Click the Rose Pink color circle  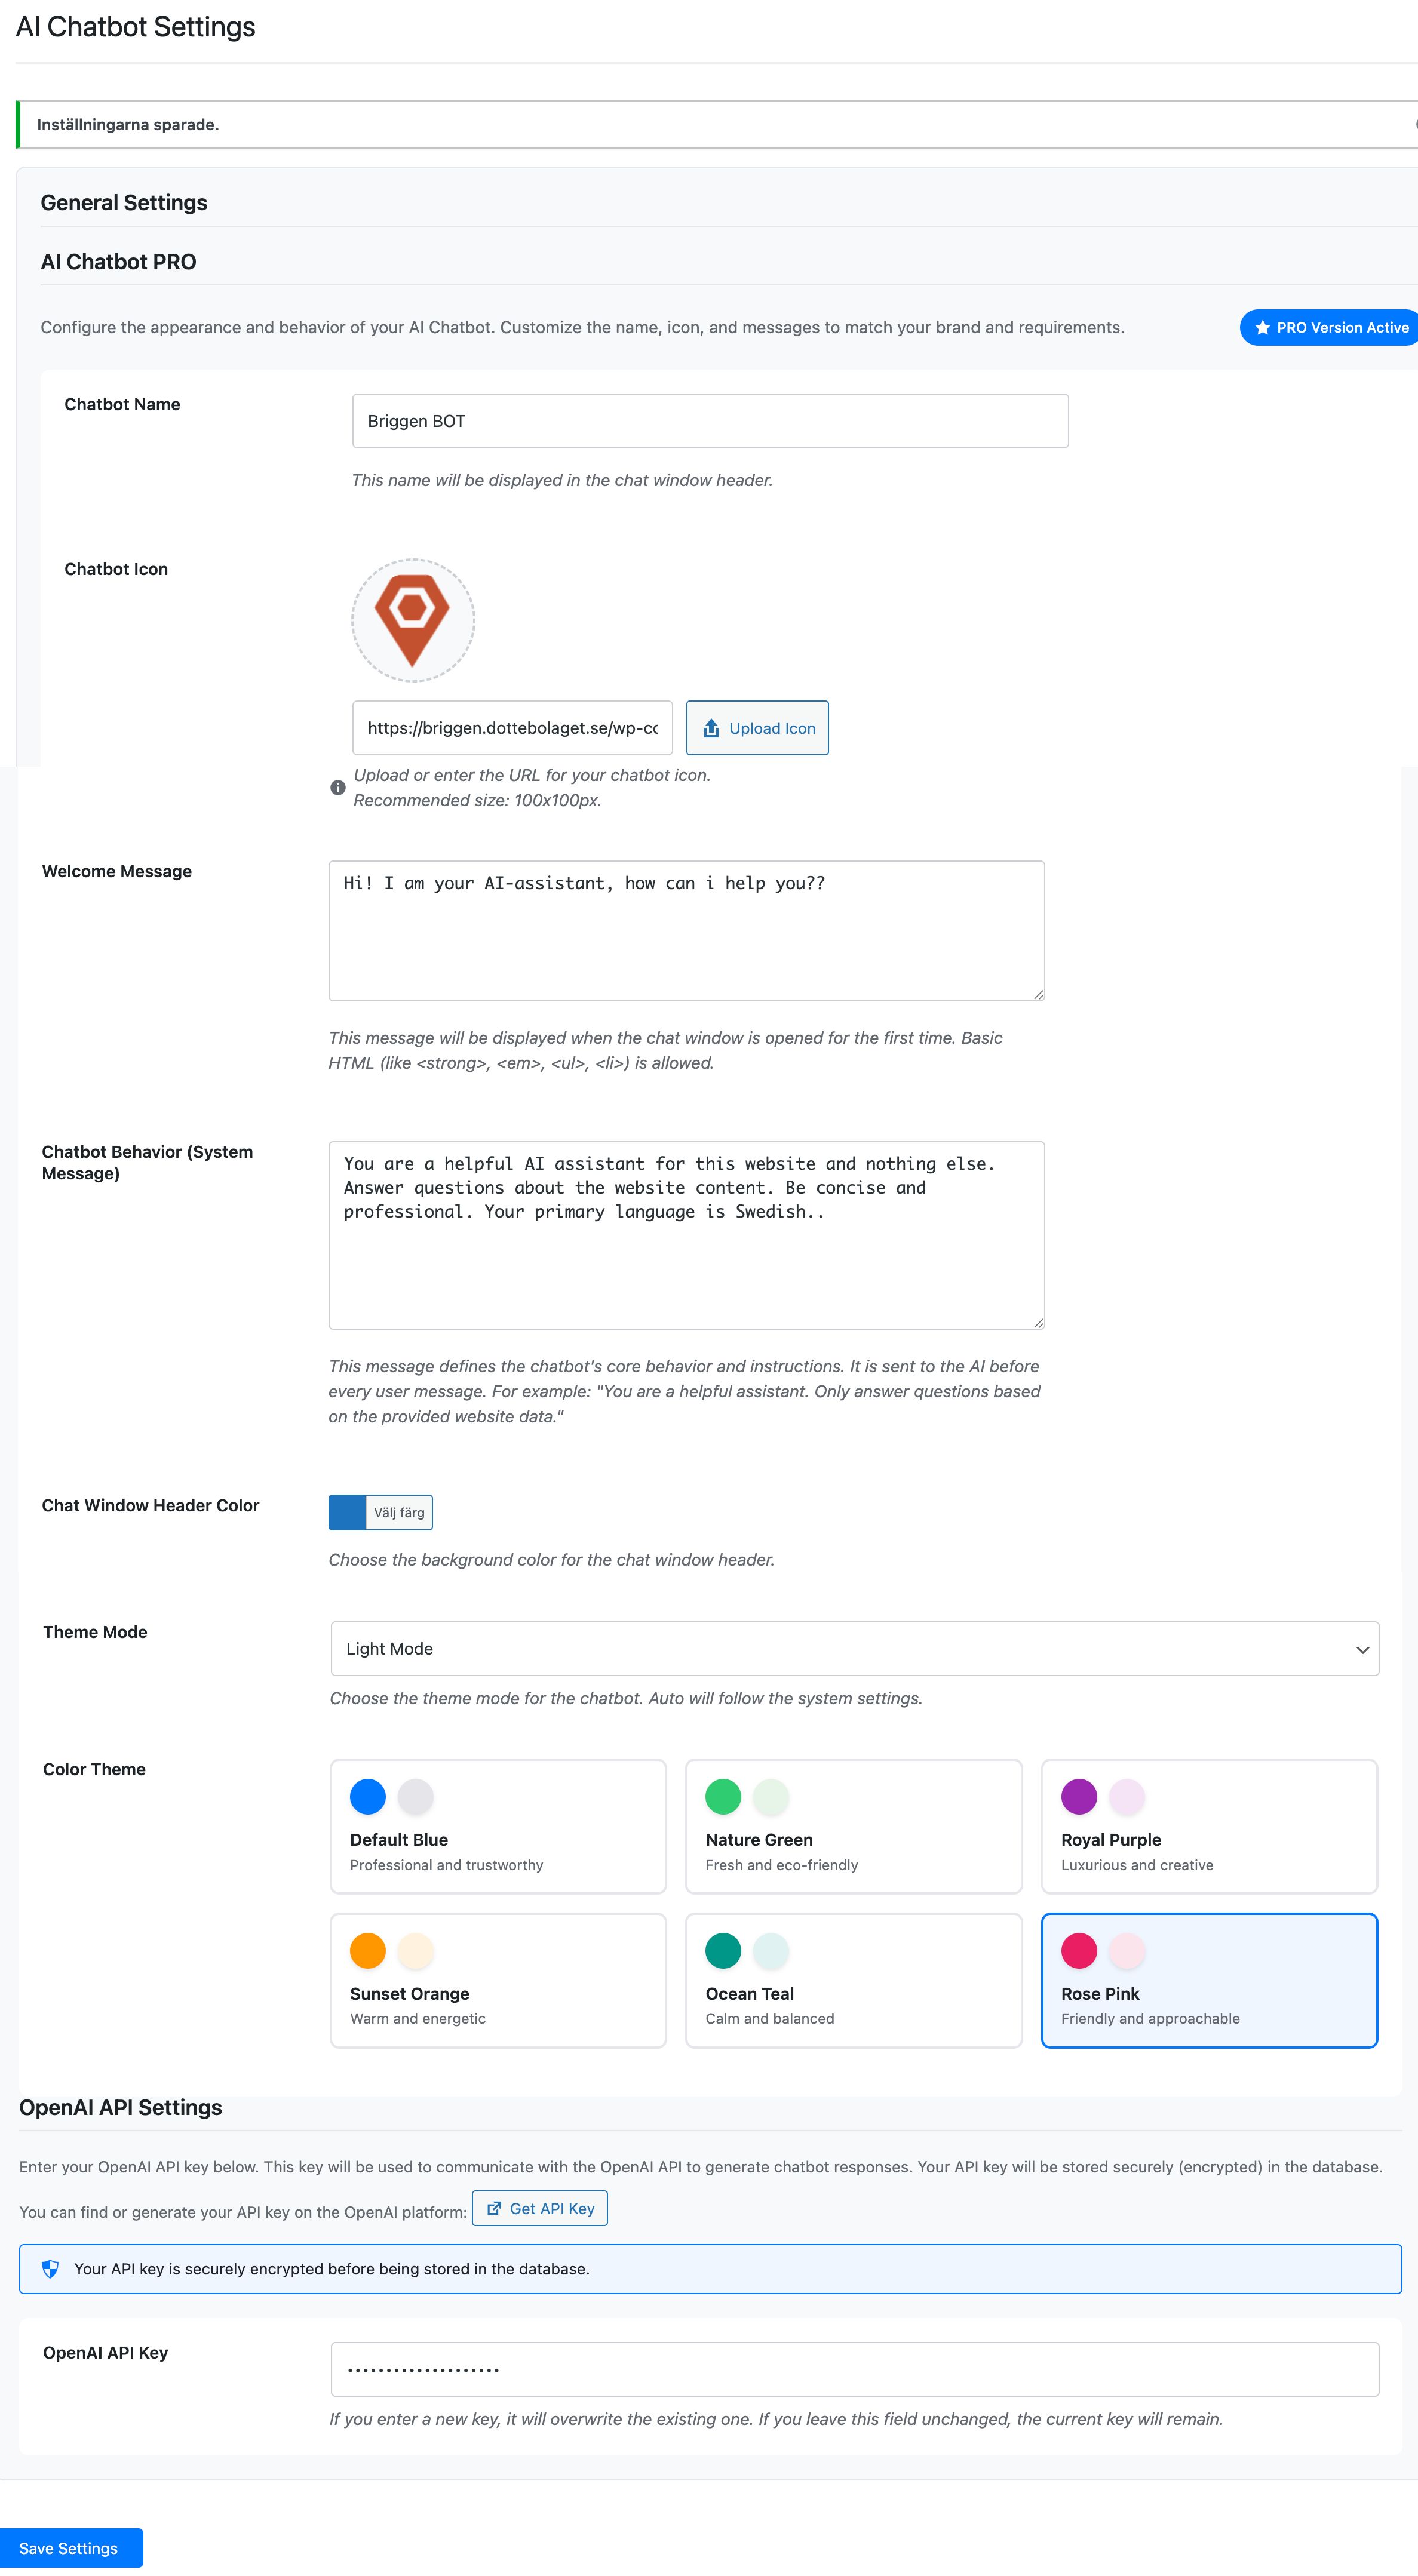[x=1079, y=1950]
